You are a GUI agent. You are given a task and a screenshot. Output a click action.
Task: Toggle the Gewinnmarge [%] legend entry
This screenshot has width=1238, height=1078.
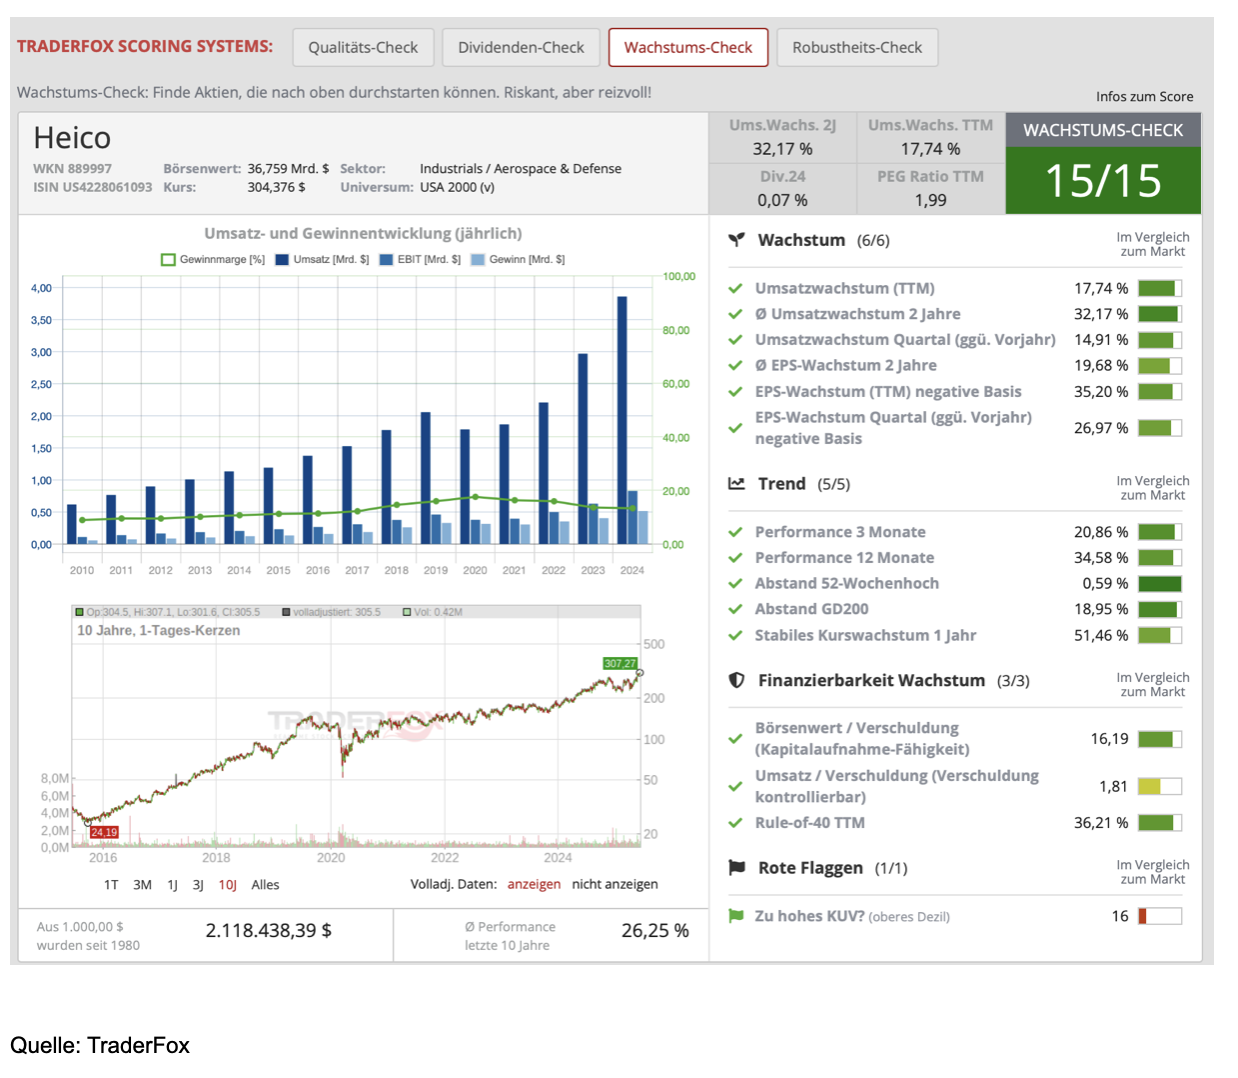tap(213, 259)
